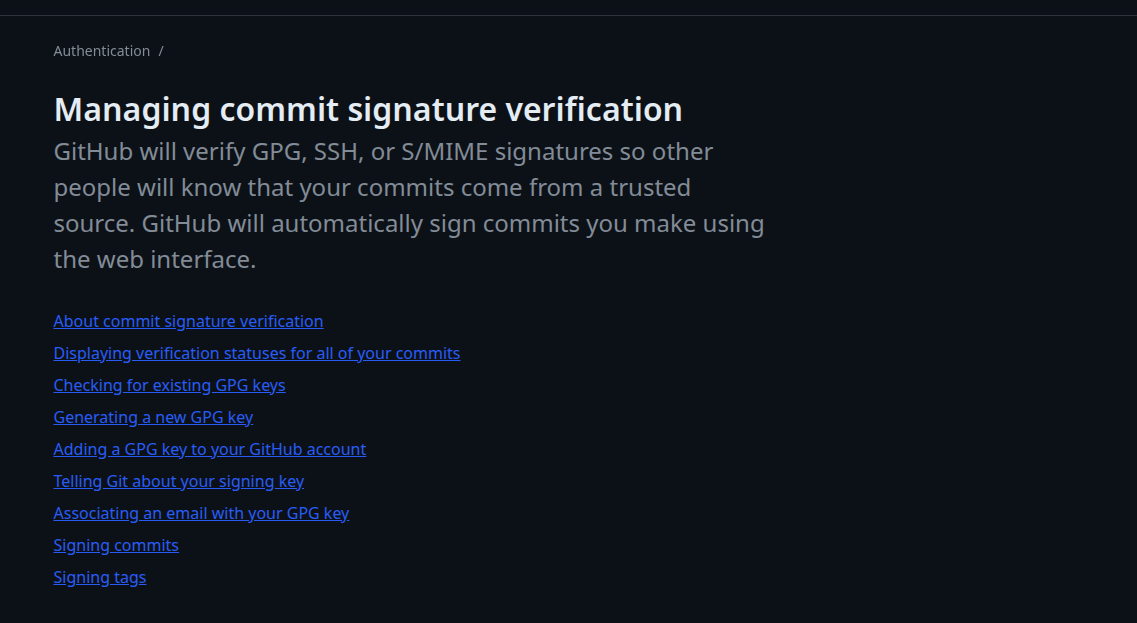
Task: Follow "Displaying verification statuses for all of your commits"
Action: tap(257, 353)
